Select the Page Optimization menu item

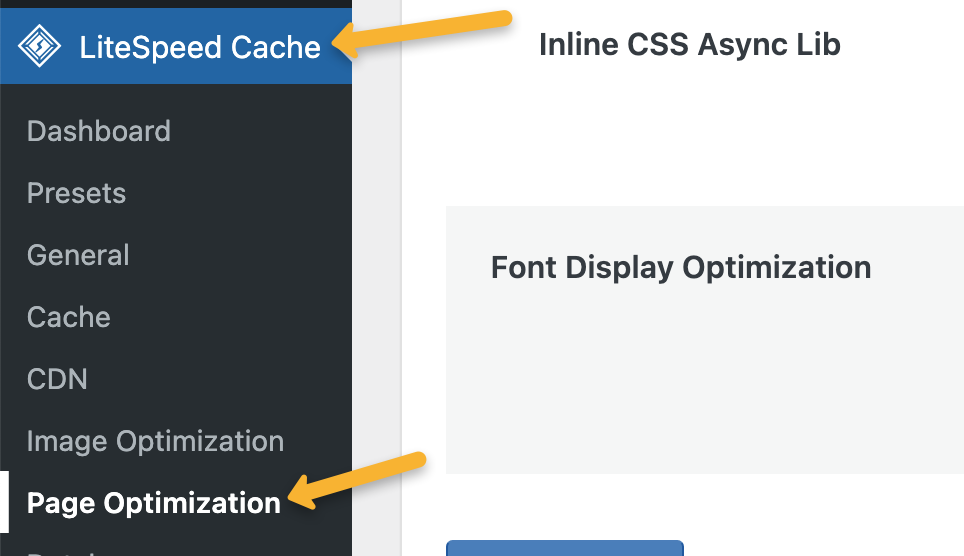pos(153,503)
